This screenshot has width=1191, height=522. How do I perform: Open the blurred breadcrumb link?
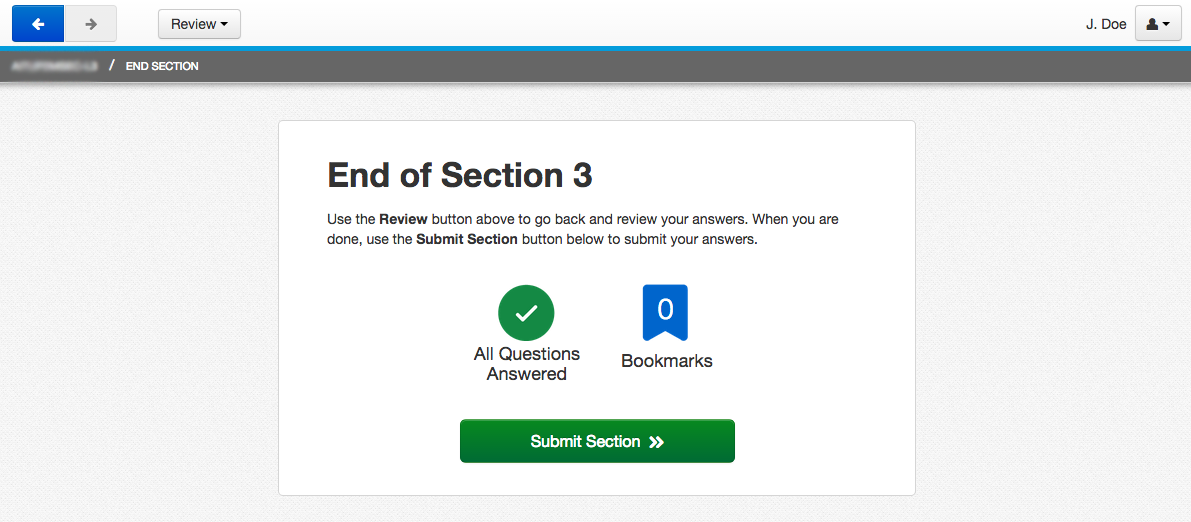click(54, 66)
